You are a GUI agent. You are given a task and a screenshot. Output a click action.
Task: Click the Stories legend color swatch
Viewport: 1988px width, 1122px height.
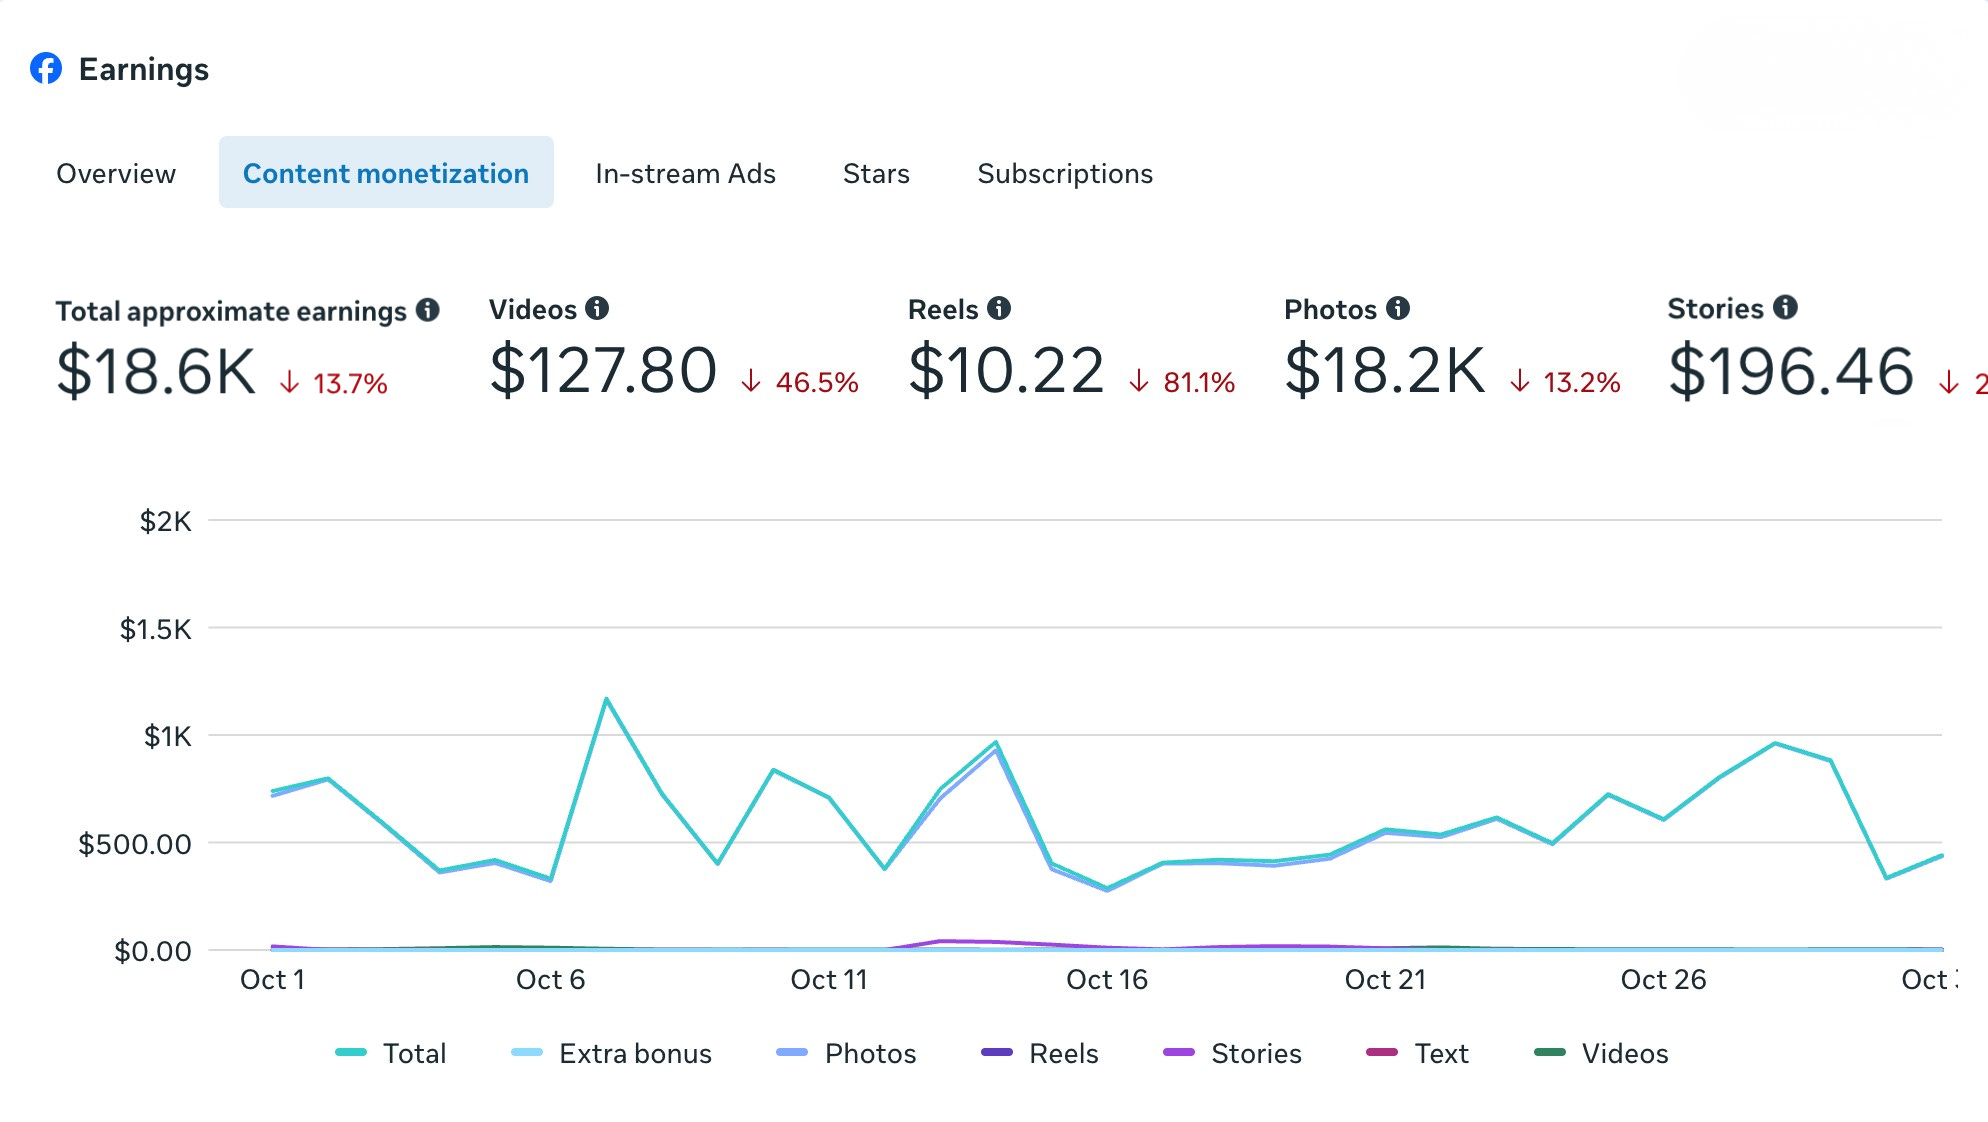coord(1179,1052)
